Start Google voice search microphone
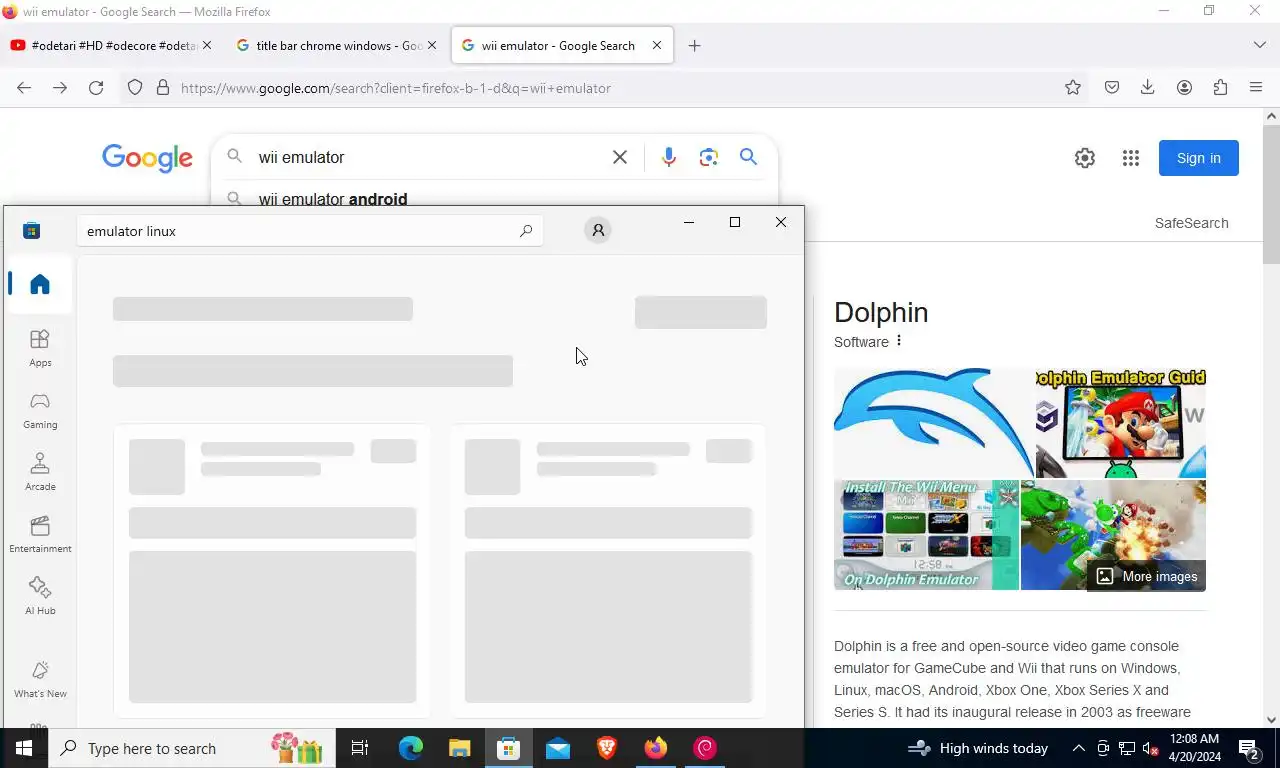 pos(669,157)
